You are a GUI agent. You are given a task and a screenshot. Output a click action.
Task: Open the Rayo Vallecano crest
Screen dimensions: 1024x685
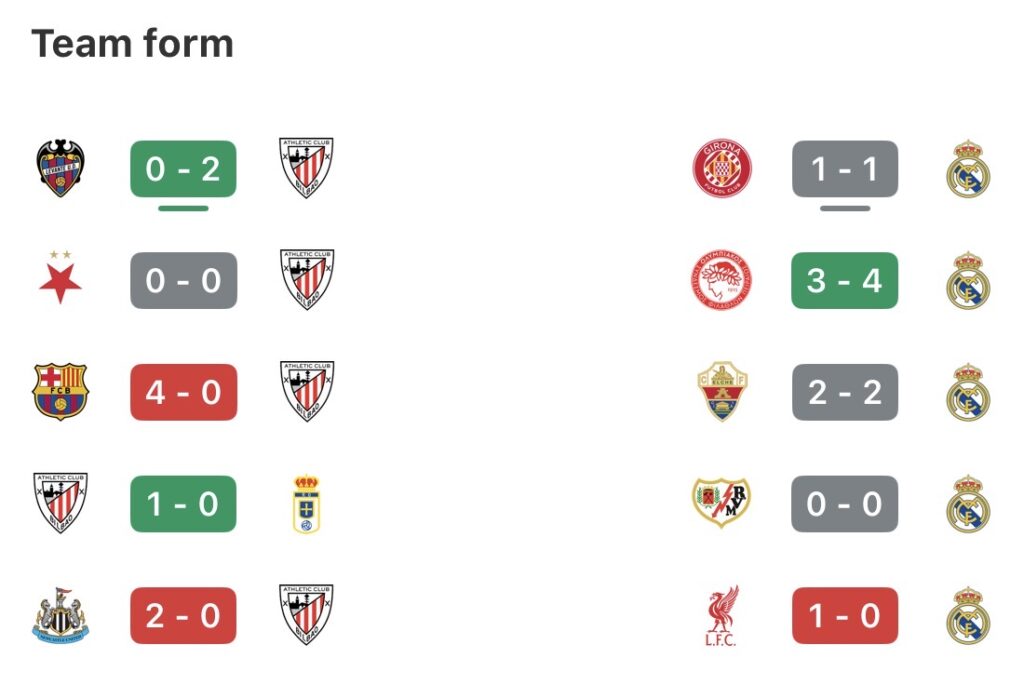click(722, 504)
